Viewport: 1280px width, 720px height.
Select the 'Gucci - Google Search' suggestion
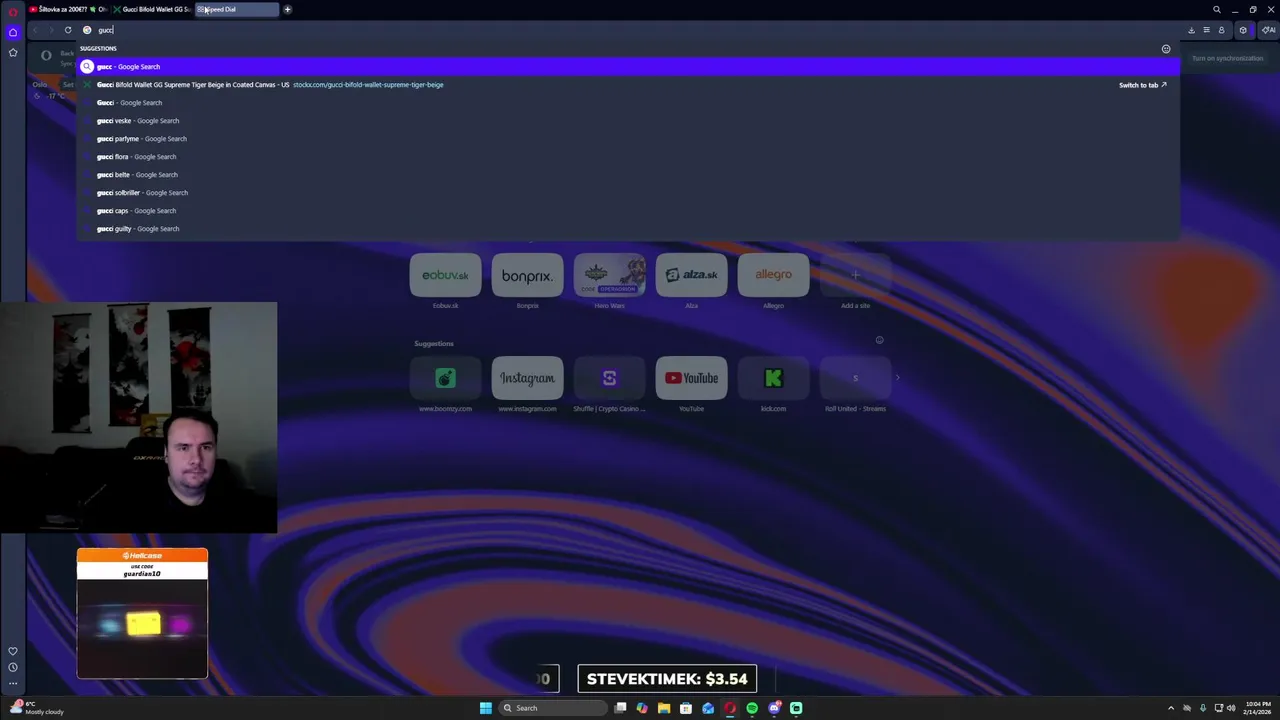point(630,103)
